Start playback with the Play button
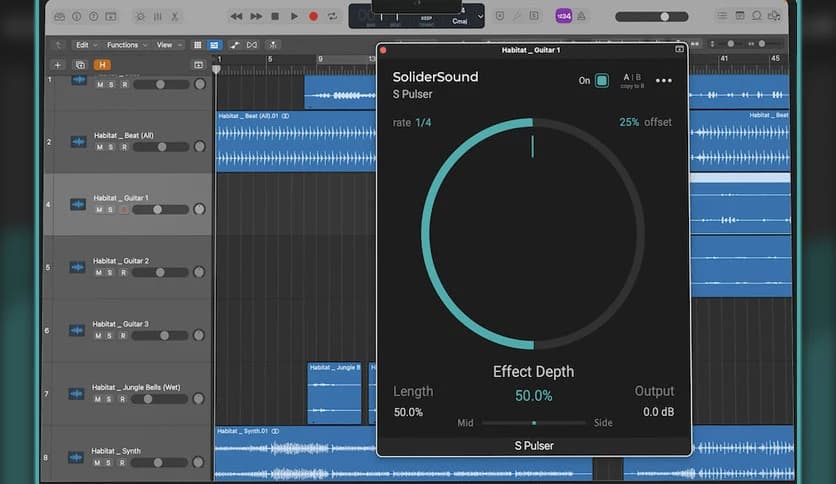Screen dimensions: 836x484 click(294, 17)
